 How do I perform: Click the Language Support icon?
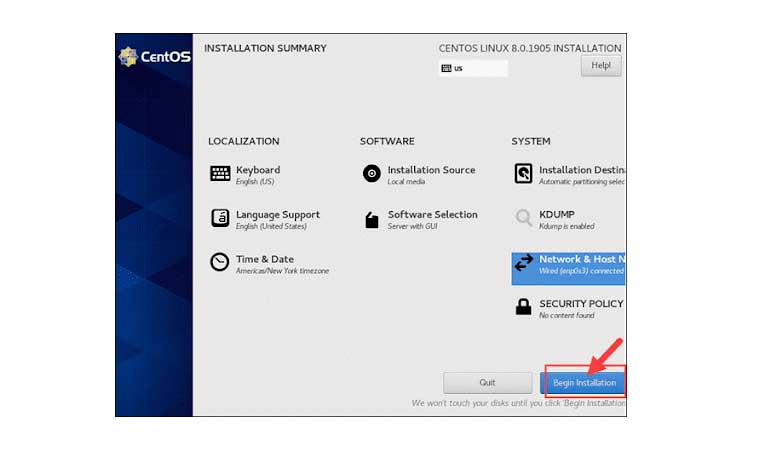(220, 218)
